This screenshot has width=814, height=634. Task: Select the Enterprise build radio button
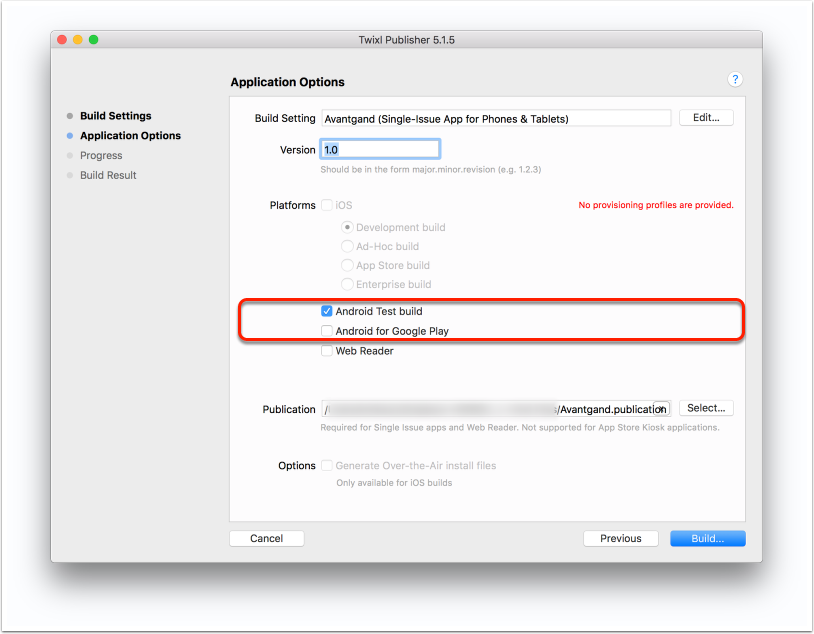pos(347,284)
